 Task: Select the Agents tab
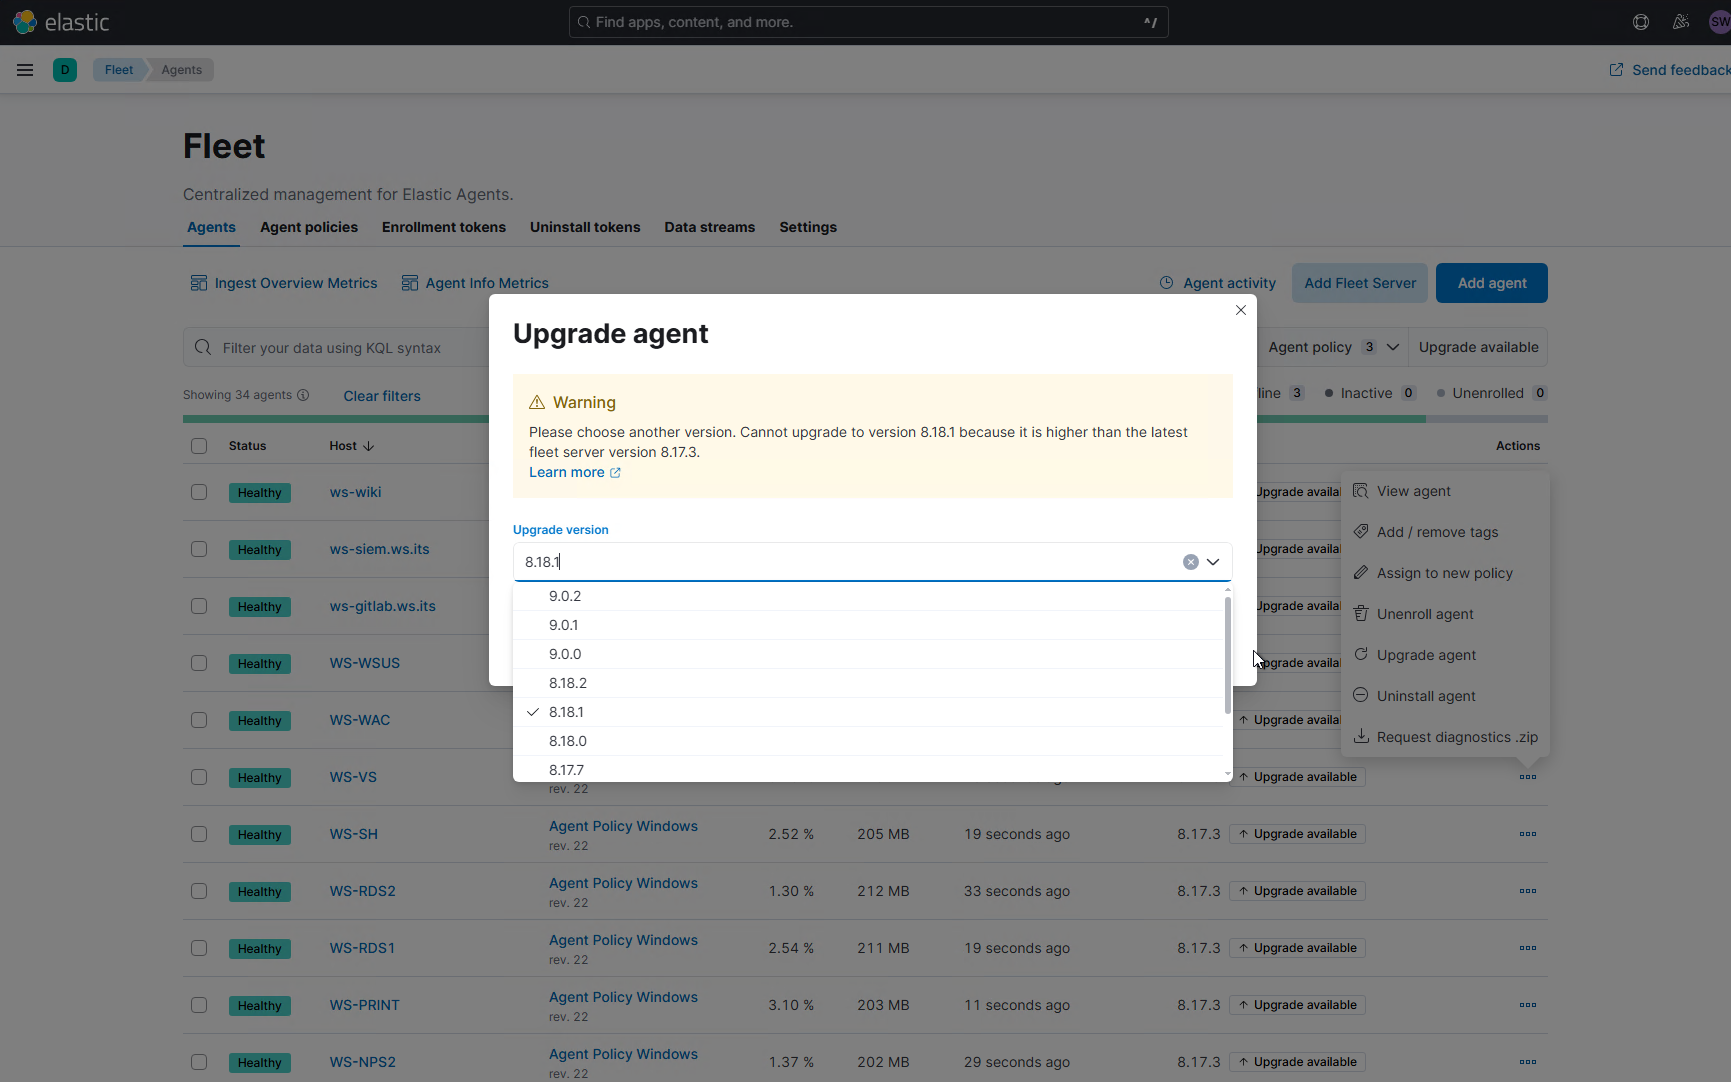[212, 227]
